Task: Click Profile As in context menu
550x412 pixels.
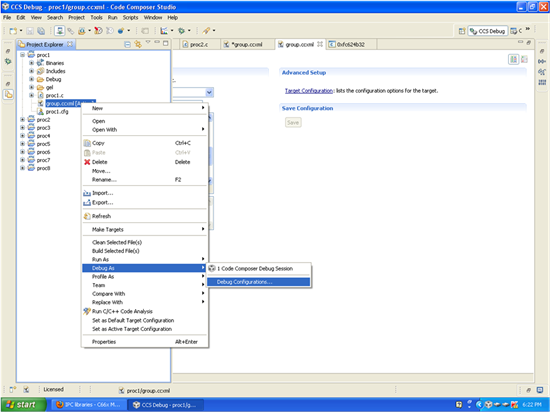Action: 144,277
